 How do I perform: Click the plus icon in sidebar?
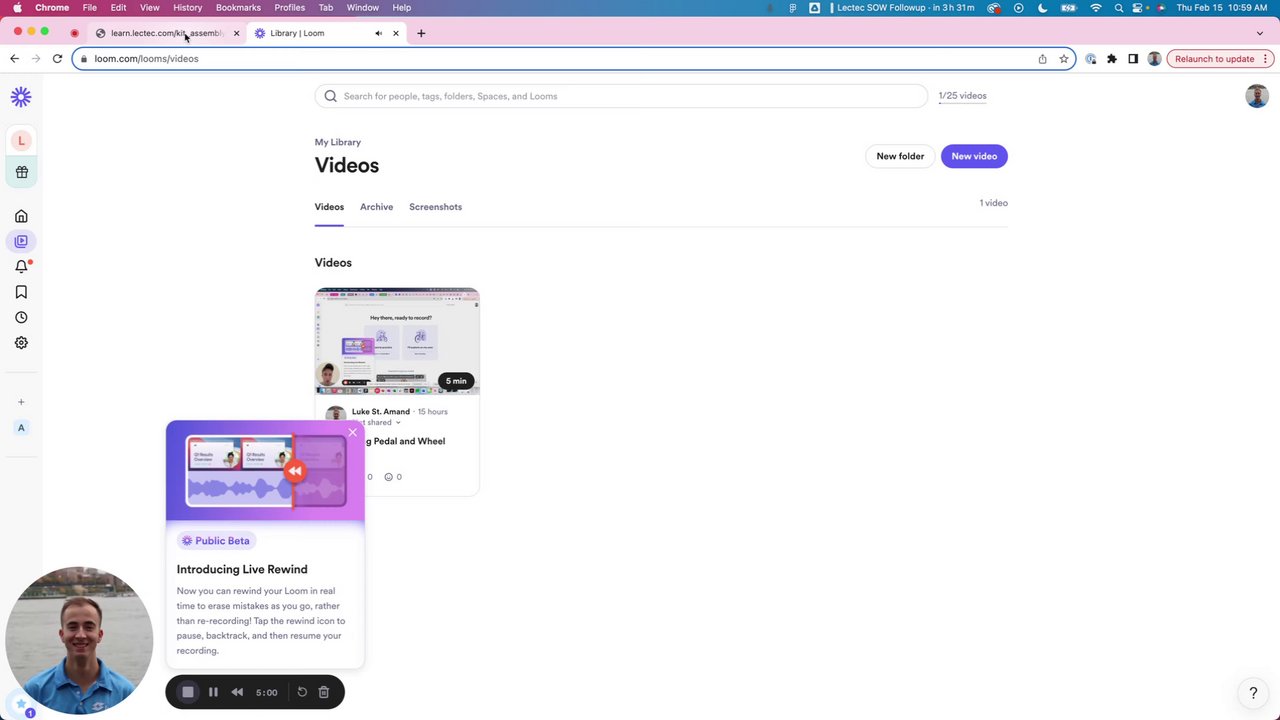point(21,402)
